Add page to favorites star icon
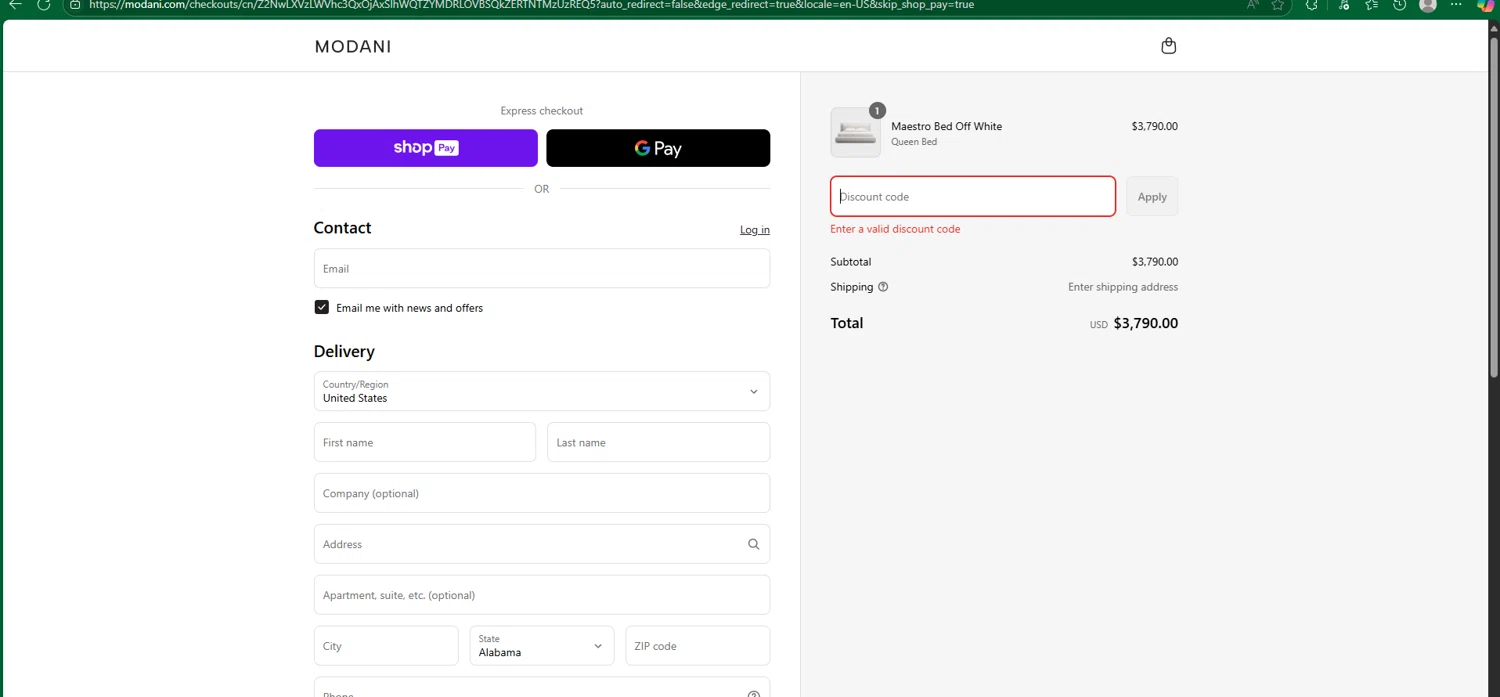The width and height of the screenshot is (1500, 697). click(1278, 5)
